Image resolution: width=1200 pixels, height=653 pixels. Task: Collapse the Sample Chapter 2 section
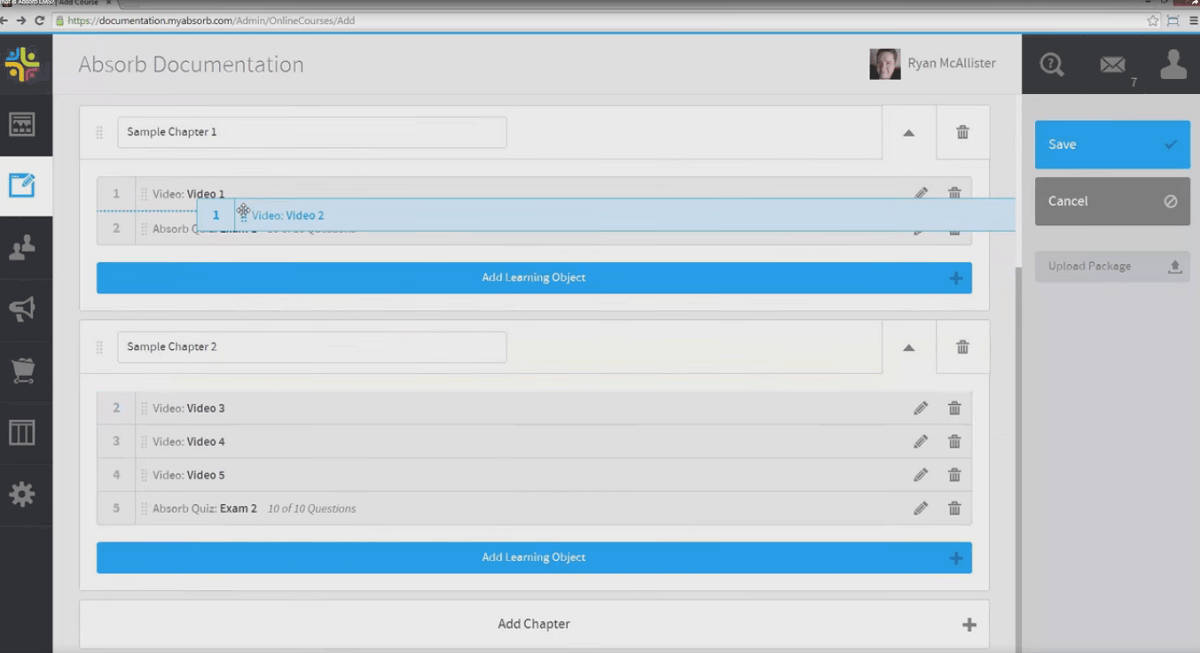(908, 346)
